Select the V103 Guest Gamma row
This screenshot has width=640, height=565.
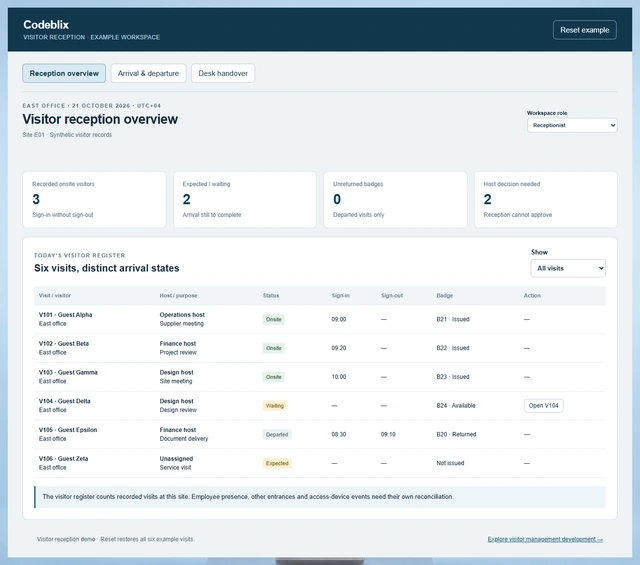click(x=320, y=377)
